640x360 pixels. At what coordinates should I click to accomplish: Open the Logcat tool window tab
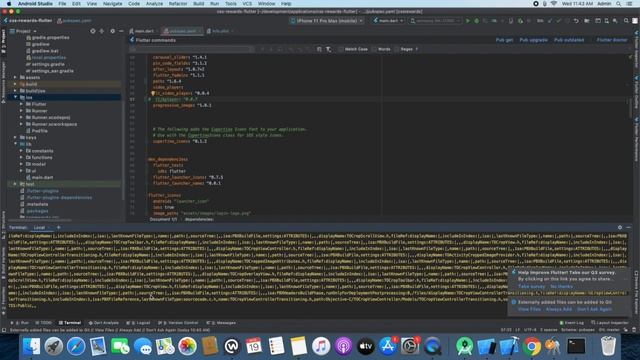138,323
